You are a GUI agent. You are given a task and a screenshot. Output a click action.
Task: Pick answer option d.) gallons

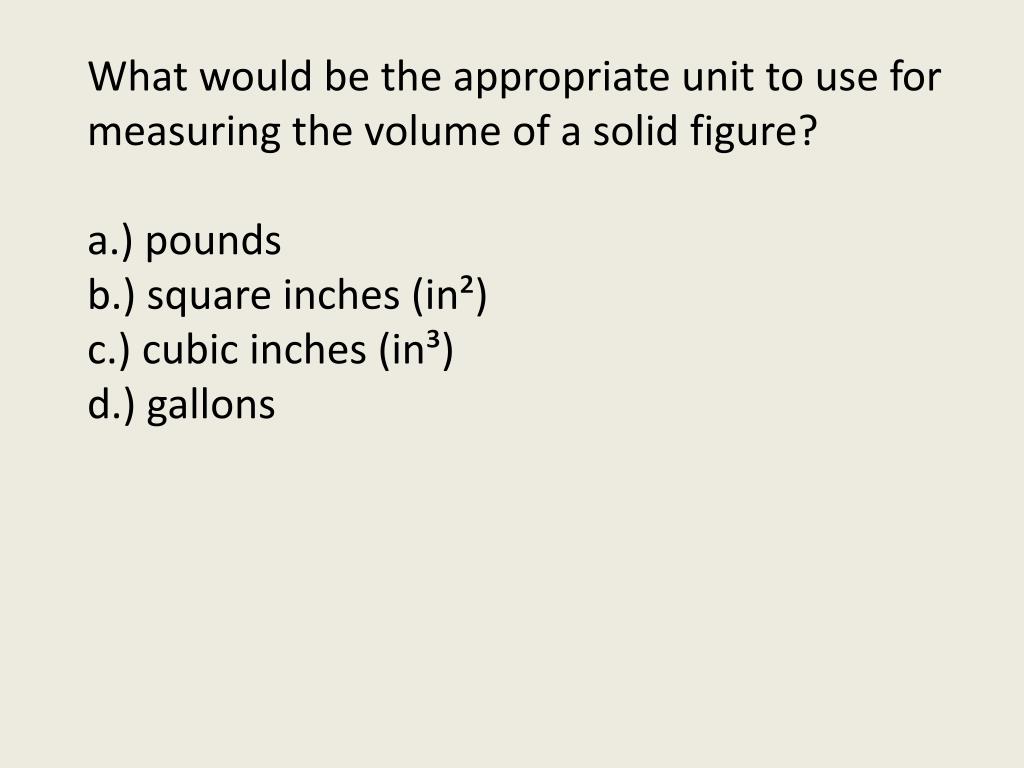point(182,405)
